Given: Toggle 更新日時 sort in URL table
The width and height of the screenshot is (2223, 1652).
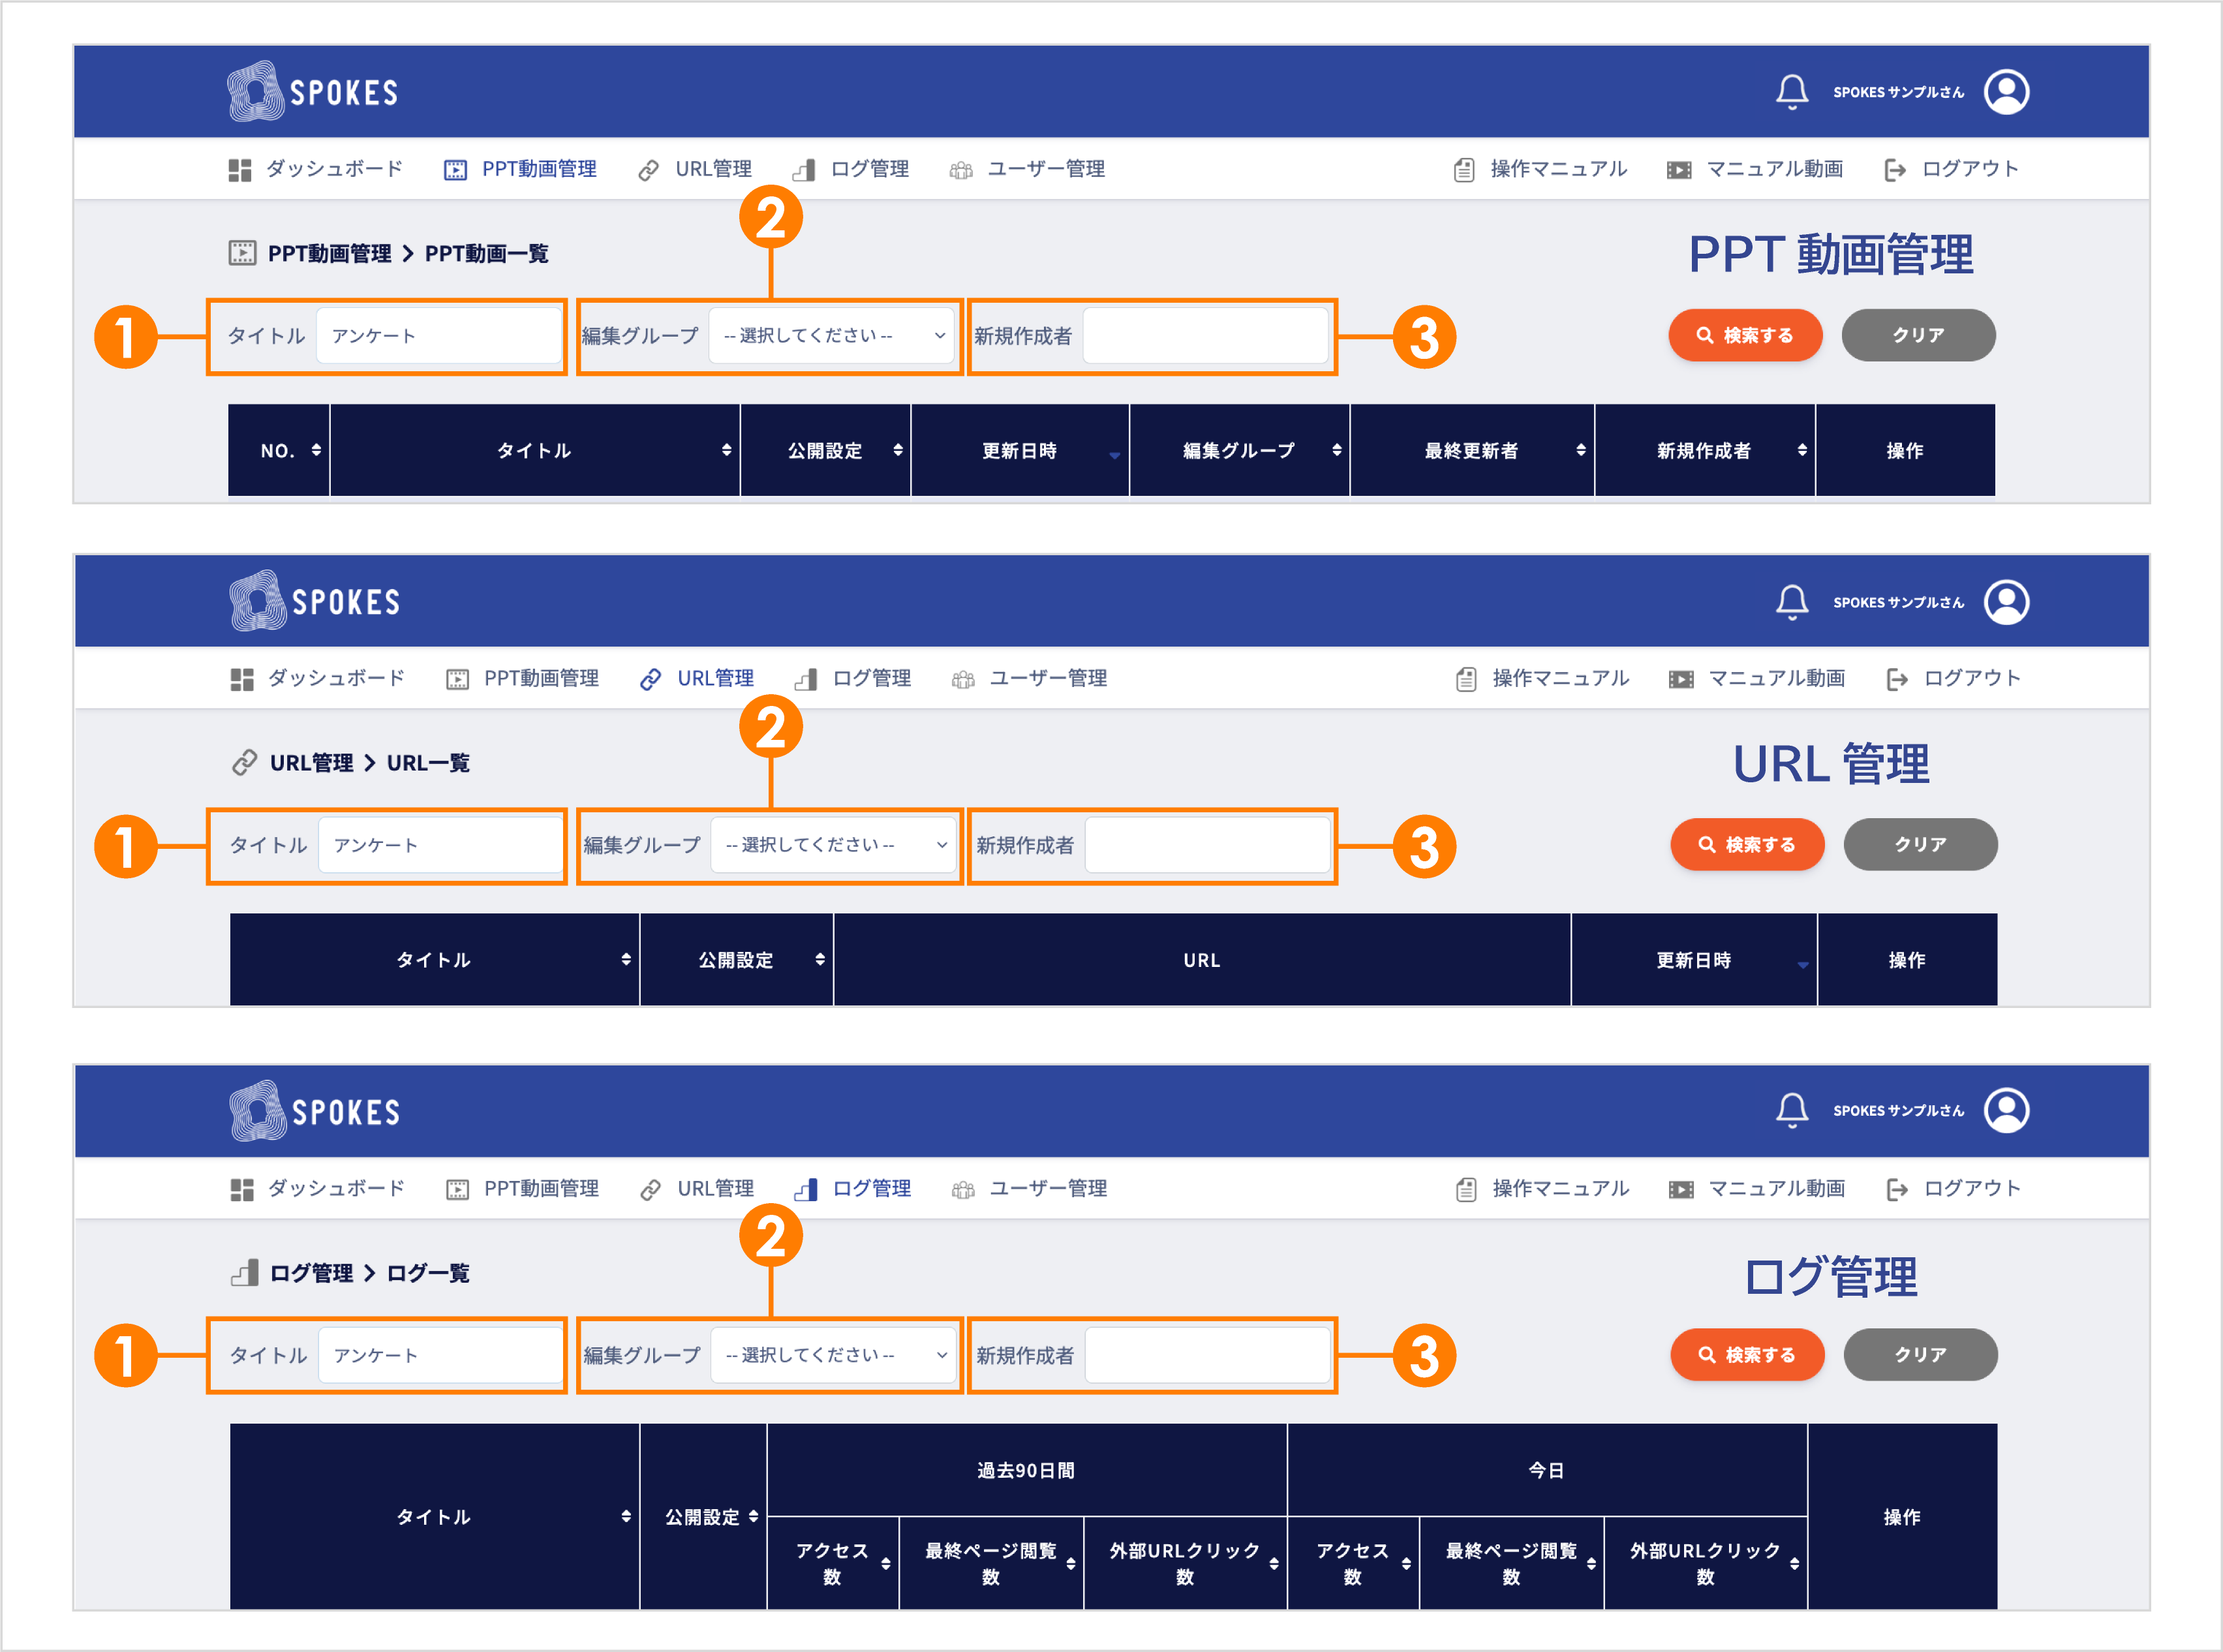Looking at the screenshot, I should pos(1802,964).
